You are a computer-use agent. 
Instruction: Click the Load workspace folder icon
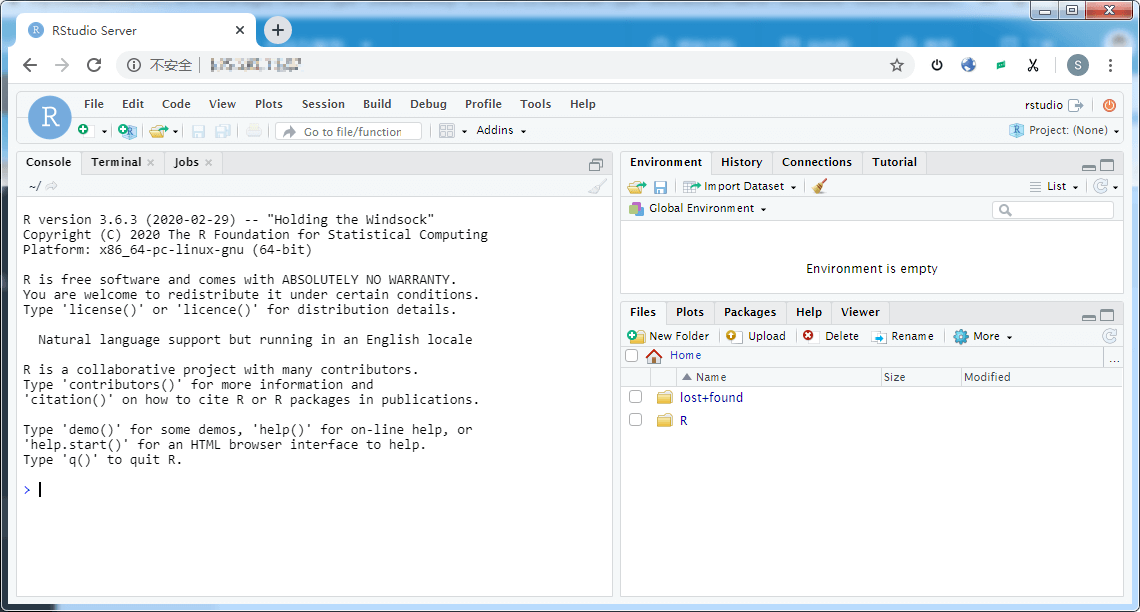637,187
